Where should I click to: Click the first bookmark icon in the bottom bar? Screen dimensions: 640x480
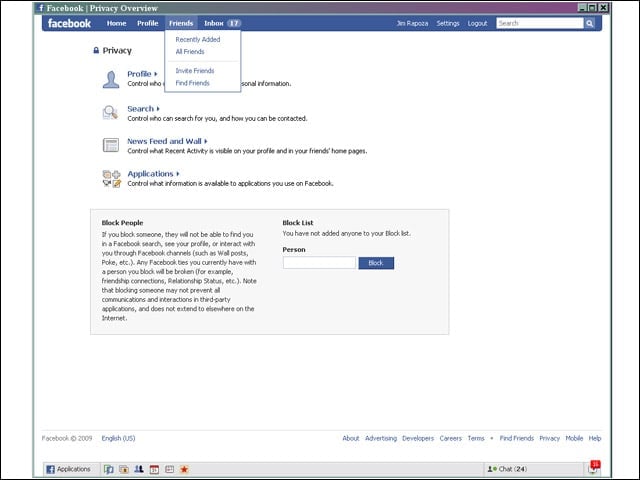[x=109, y=469]
